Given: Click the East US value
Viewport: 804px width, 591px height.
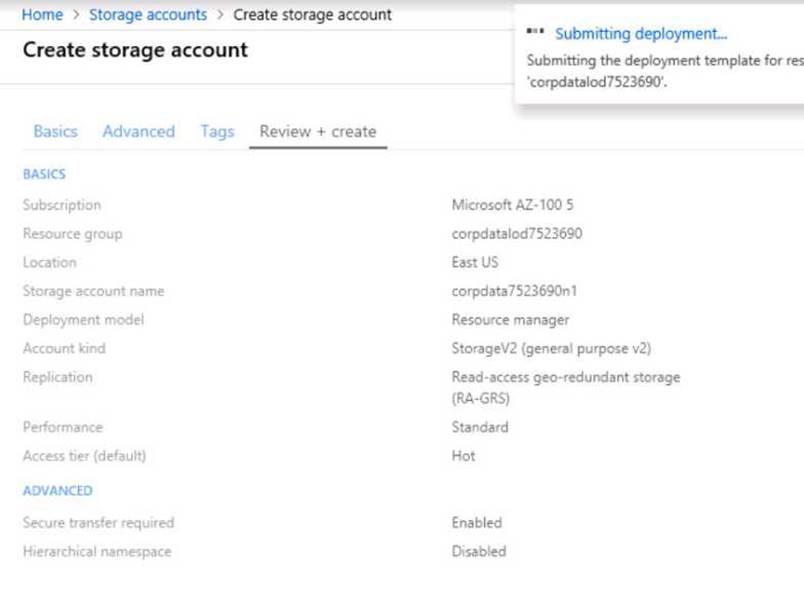Looking at the screenshot, I should [475, 262].
